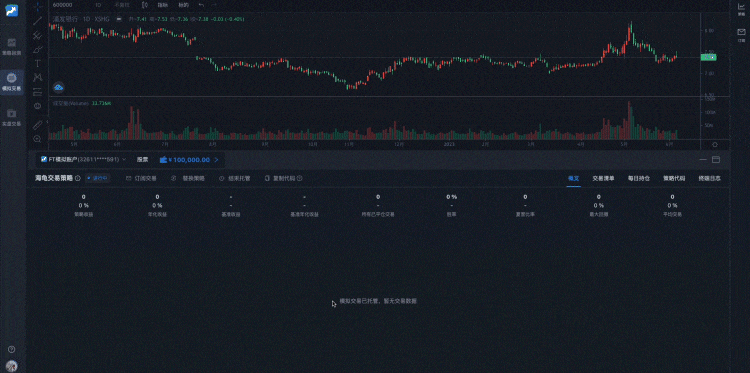The height and width of the screenshot is (373, 750).
Task: Click the 策略收益 metric label
Action: click(84, 214)
